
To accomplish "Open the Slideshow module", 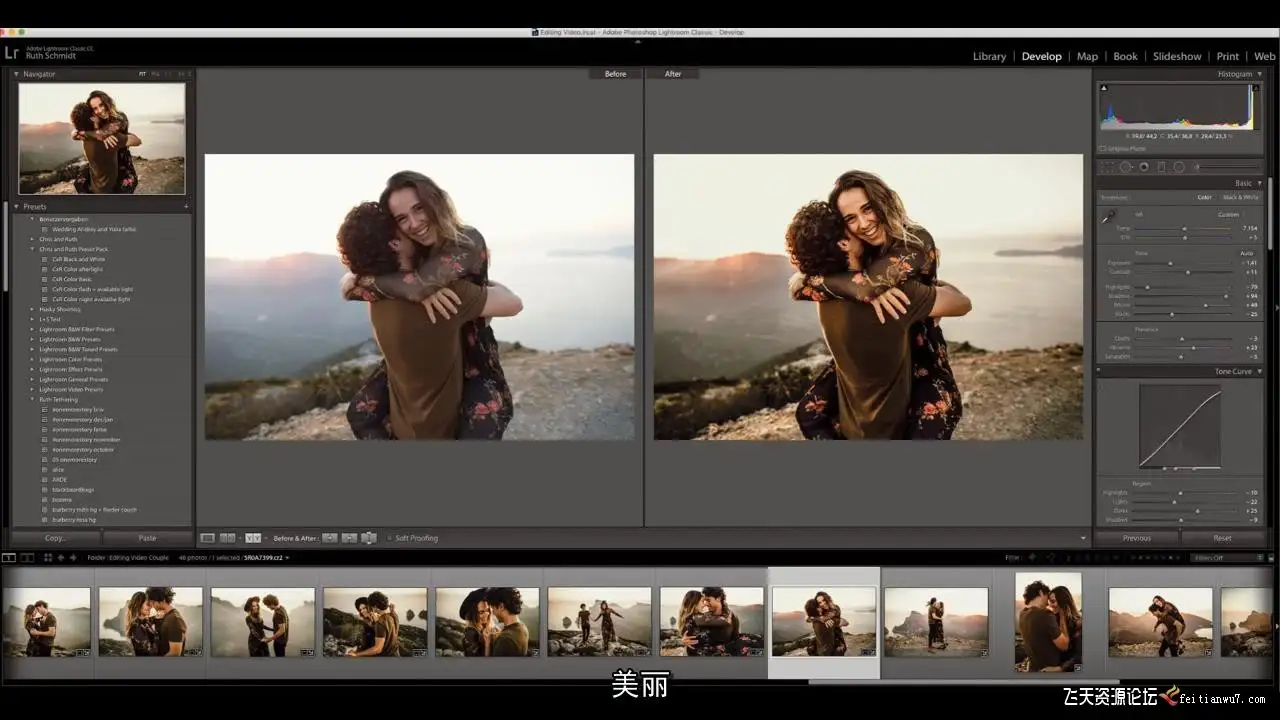I will pos(1177,56).
